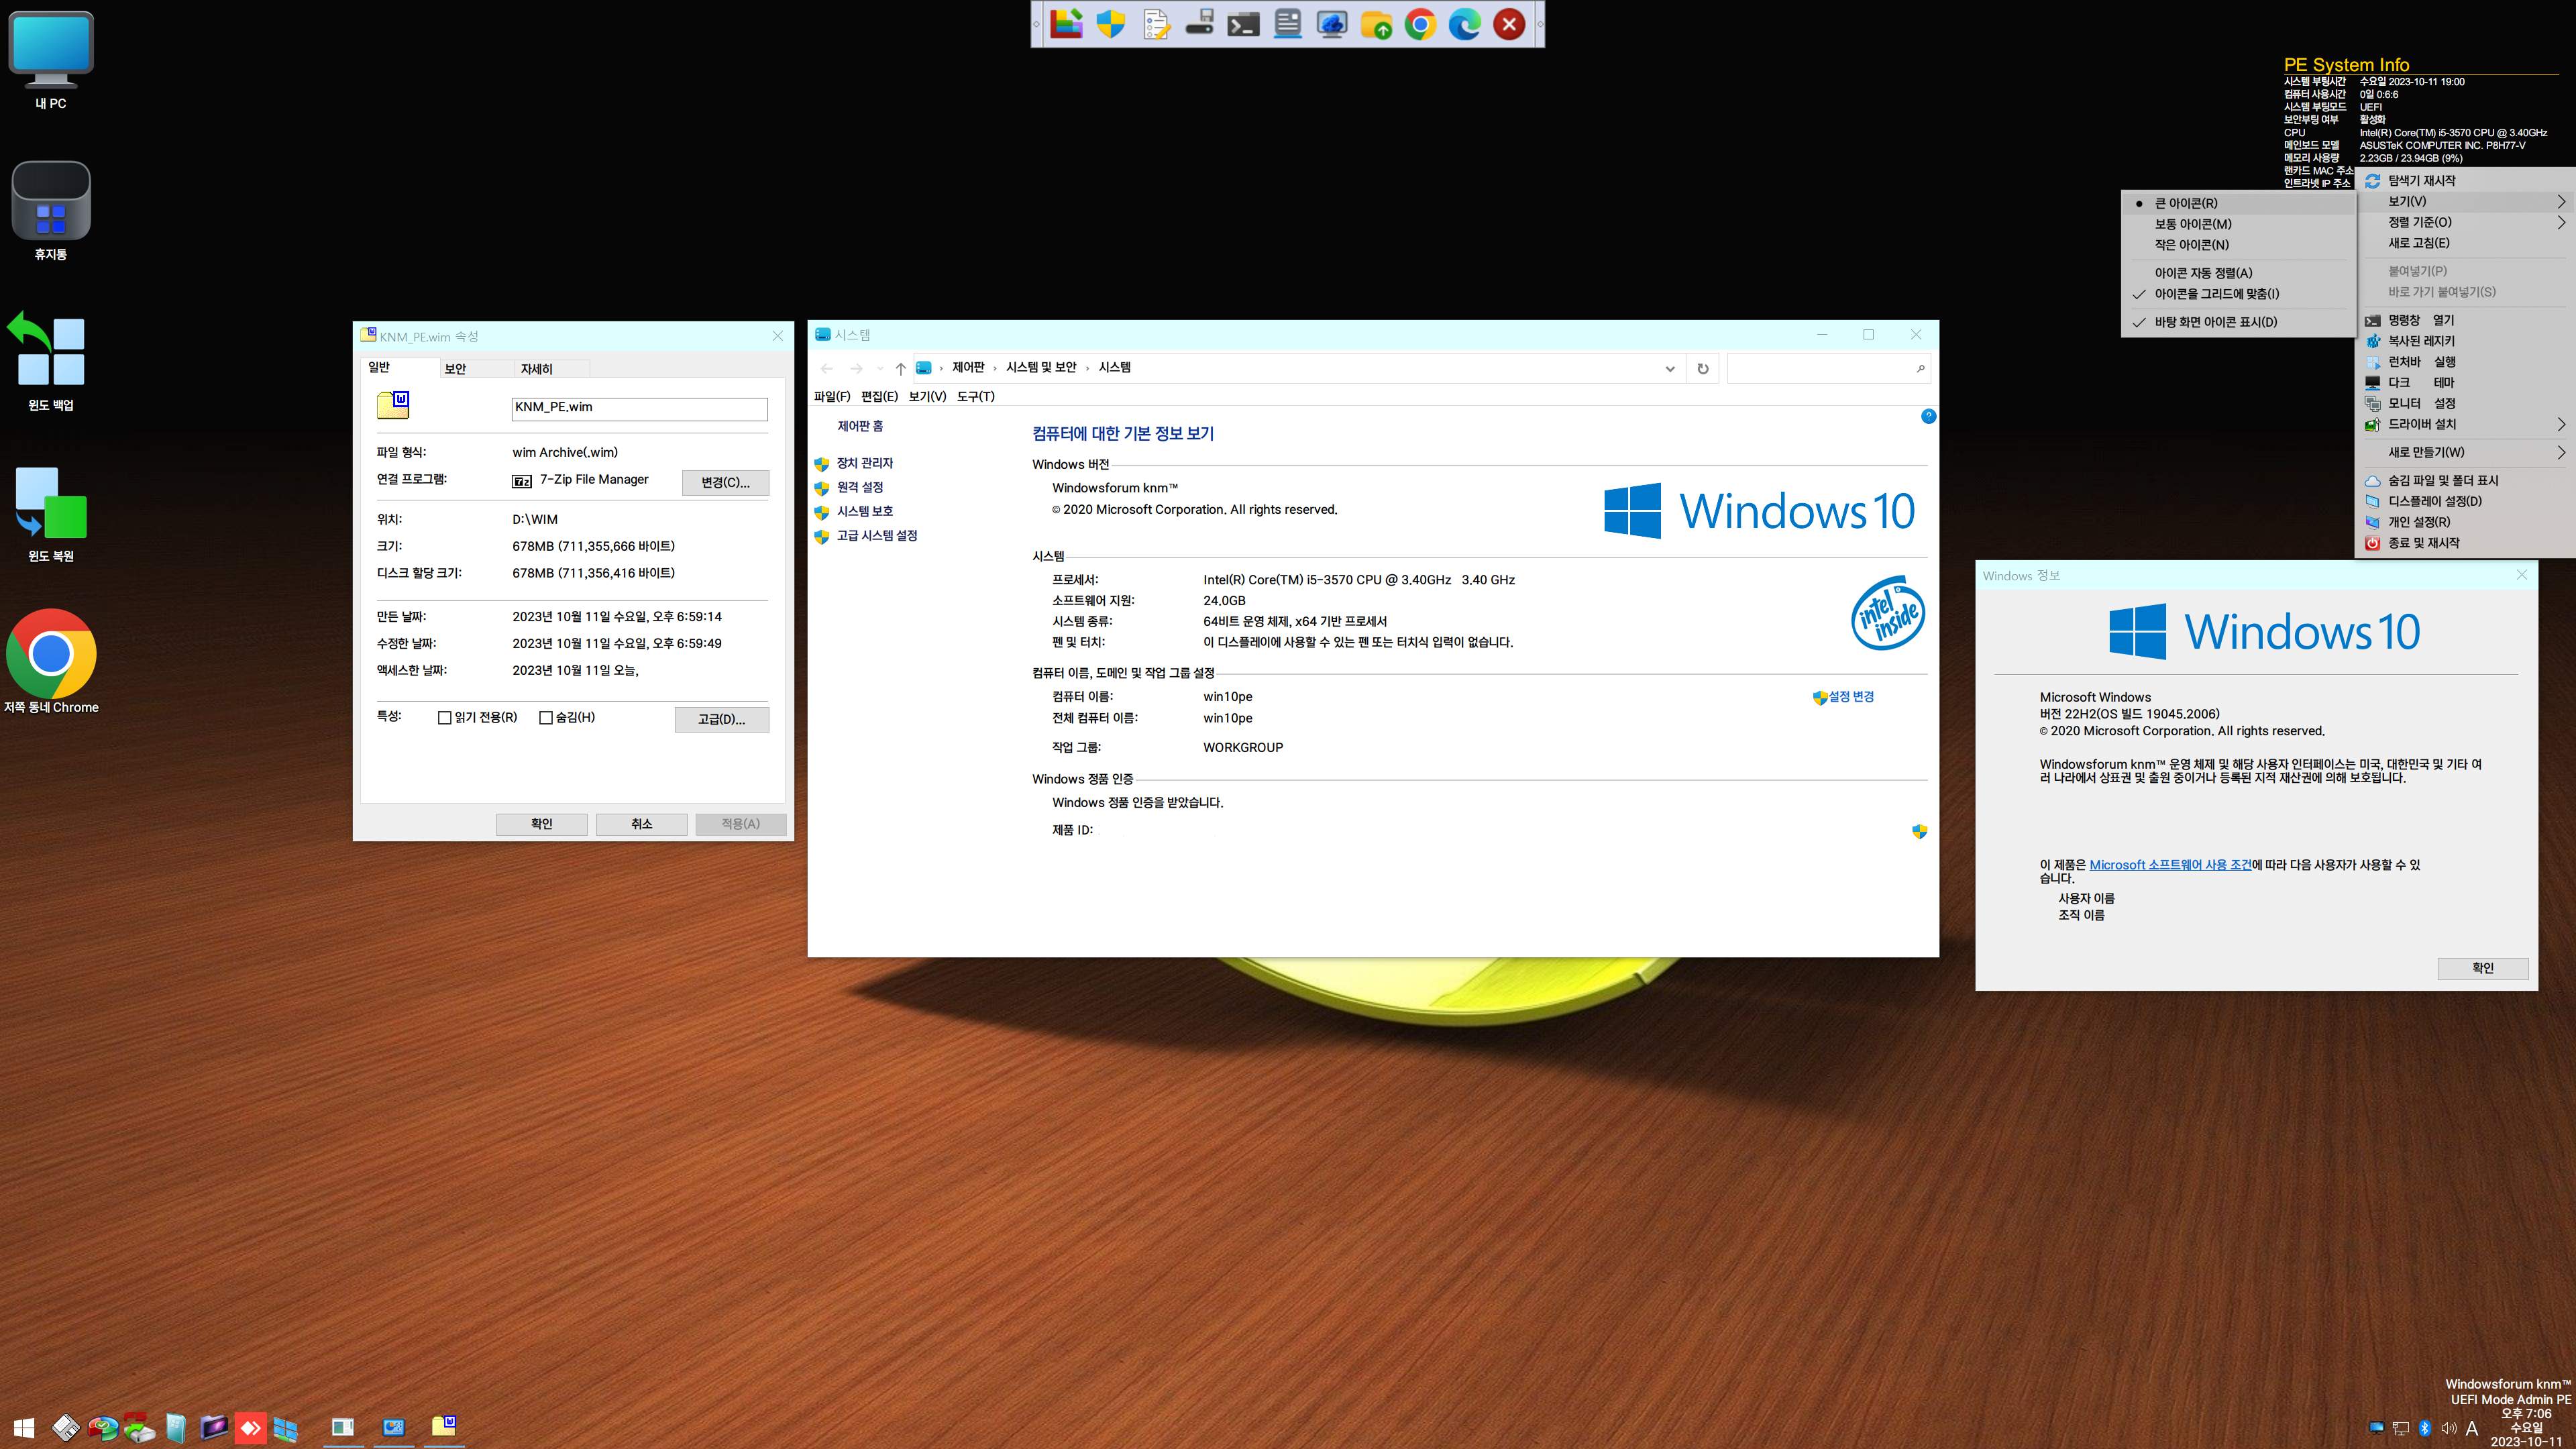
Task: Expand the Driver install (드라이버 설치) submenu
Action: (2466, 424)
